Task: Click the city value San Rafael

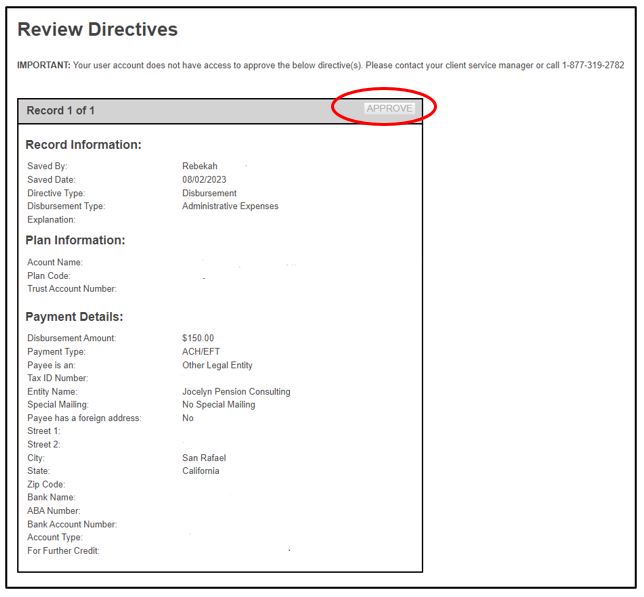Action: [204, 458]
